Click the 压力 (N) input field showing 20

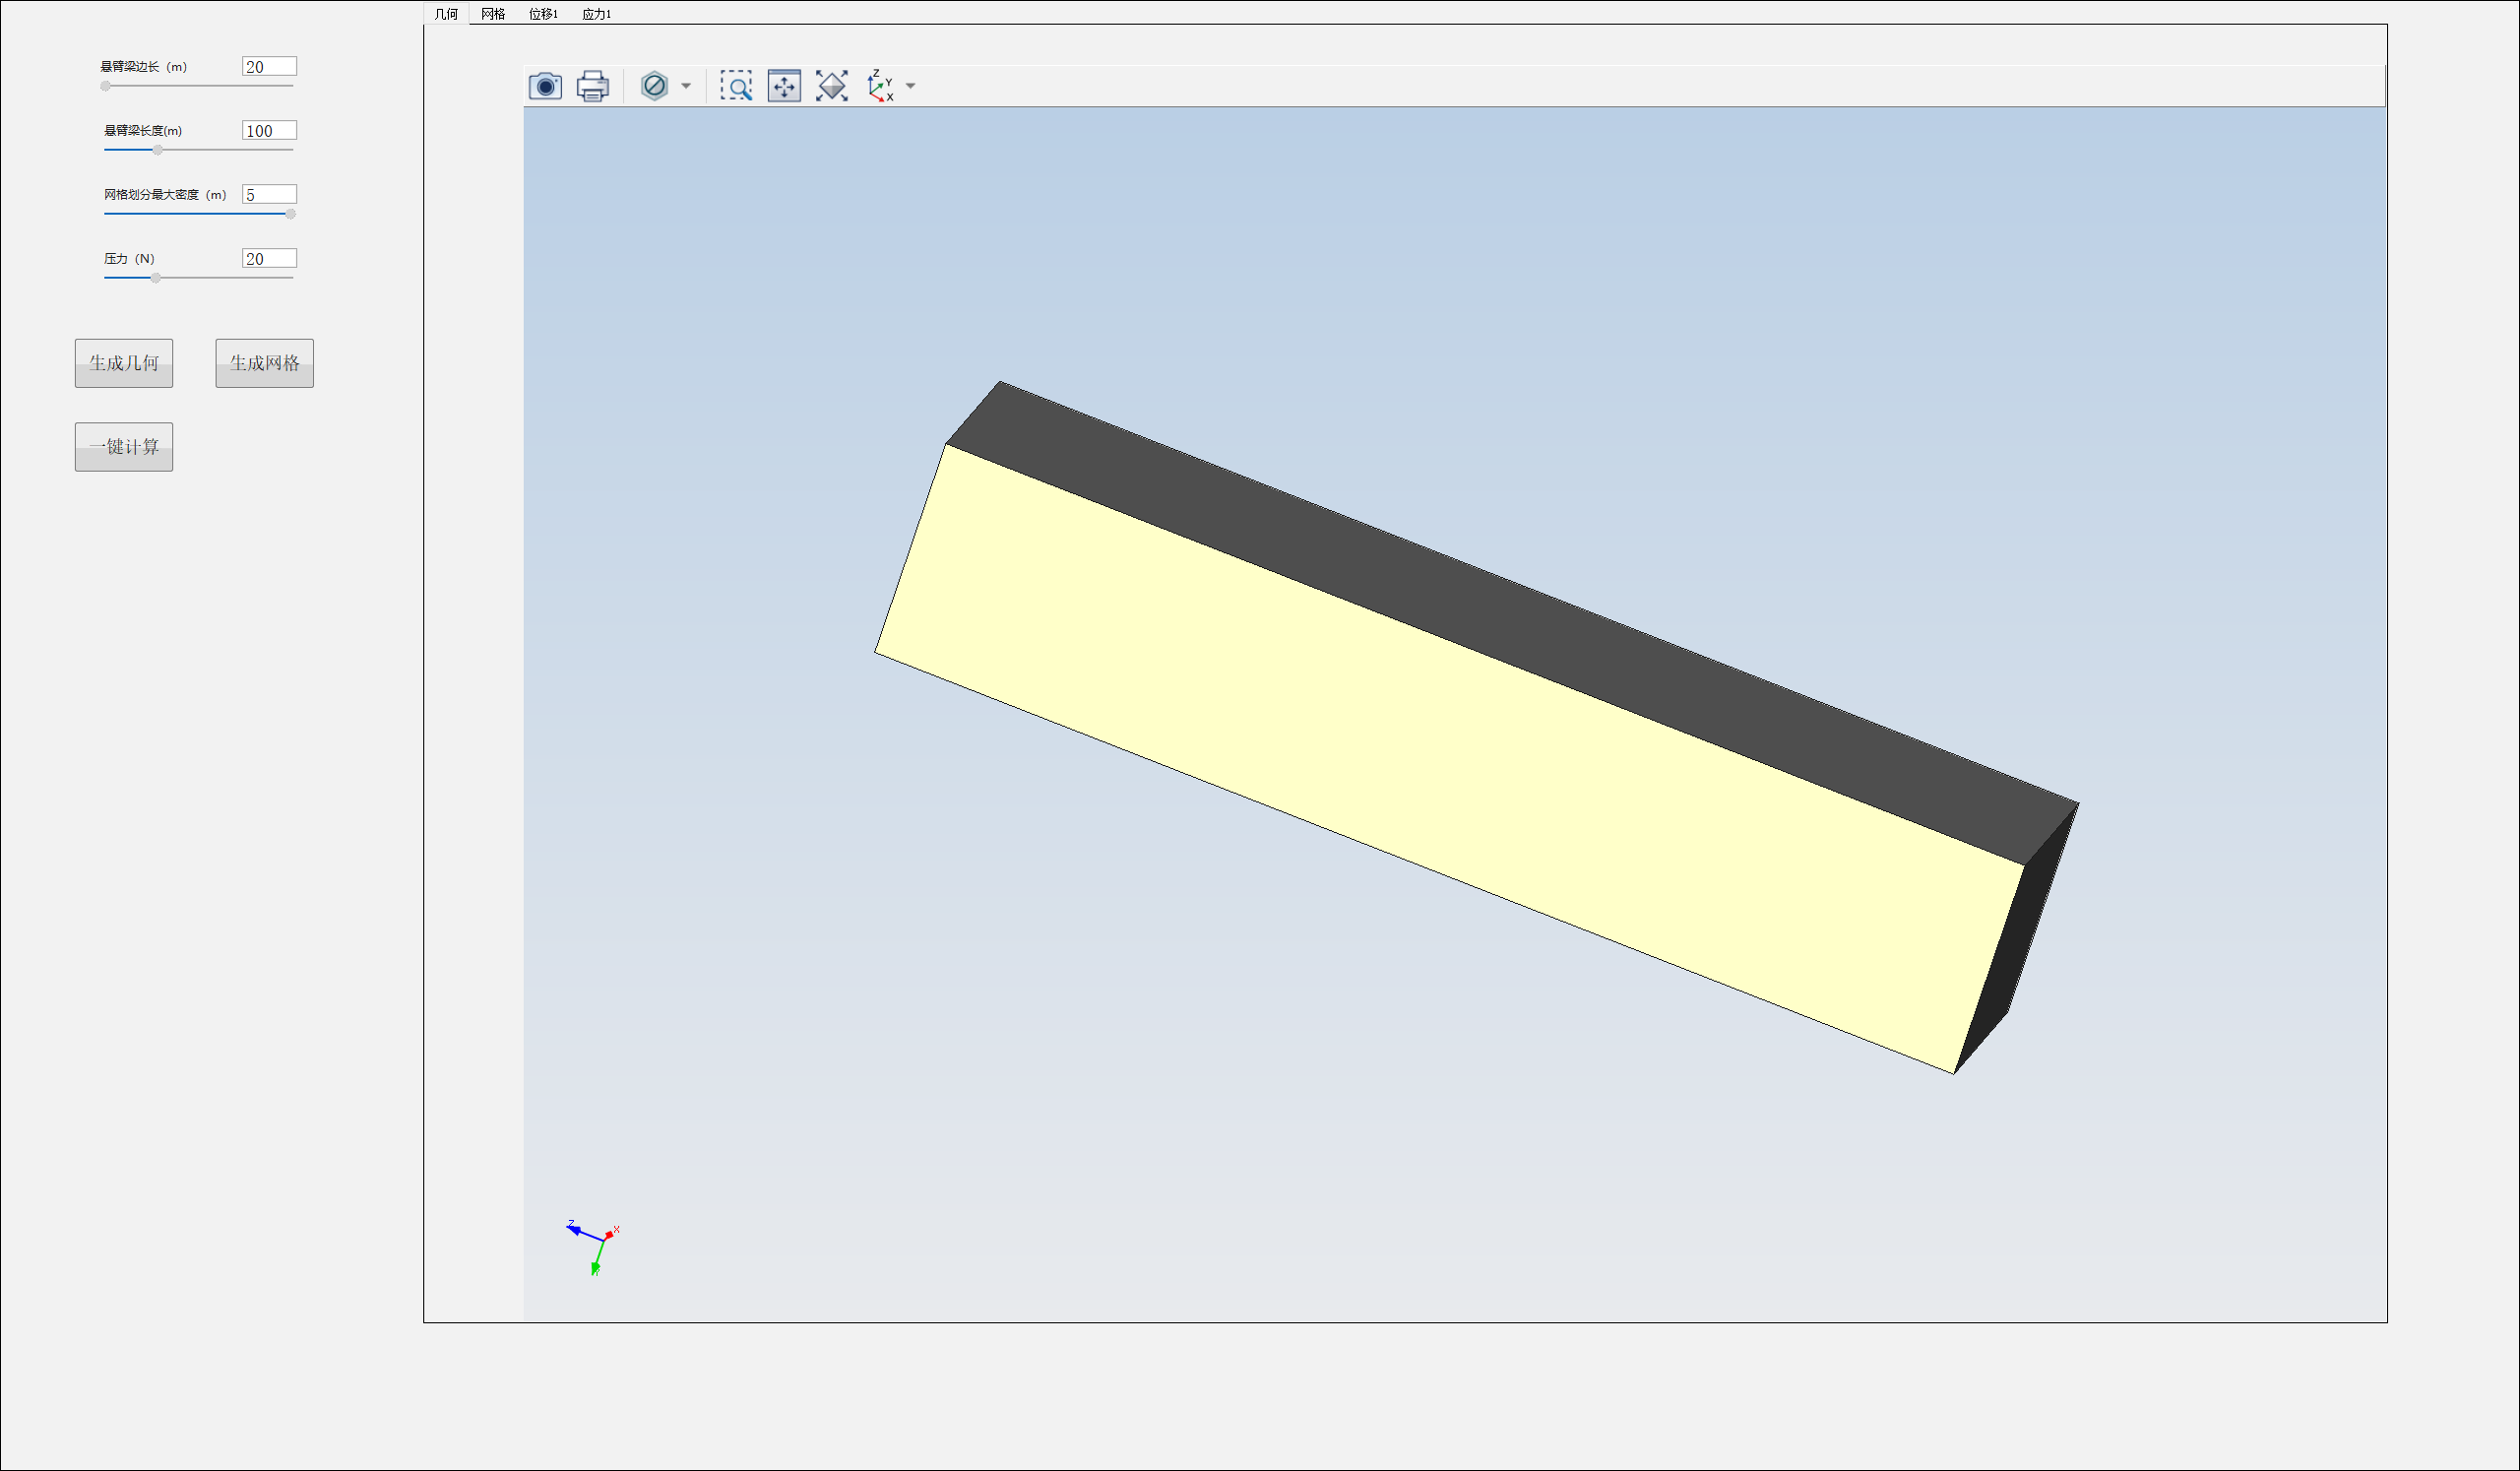[269, 258]
